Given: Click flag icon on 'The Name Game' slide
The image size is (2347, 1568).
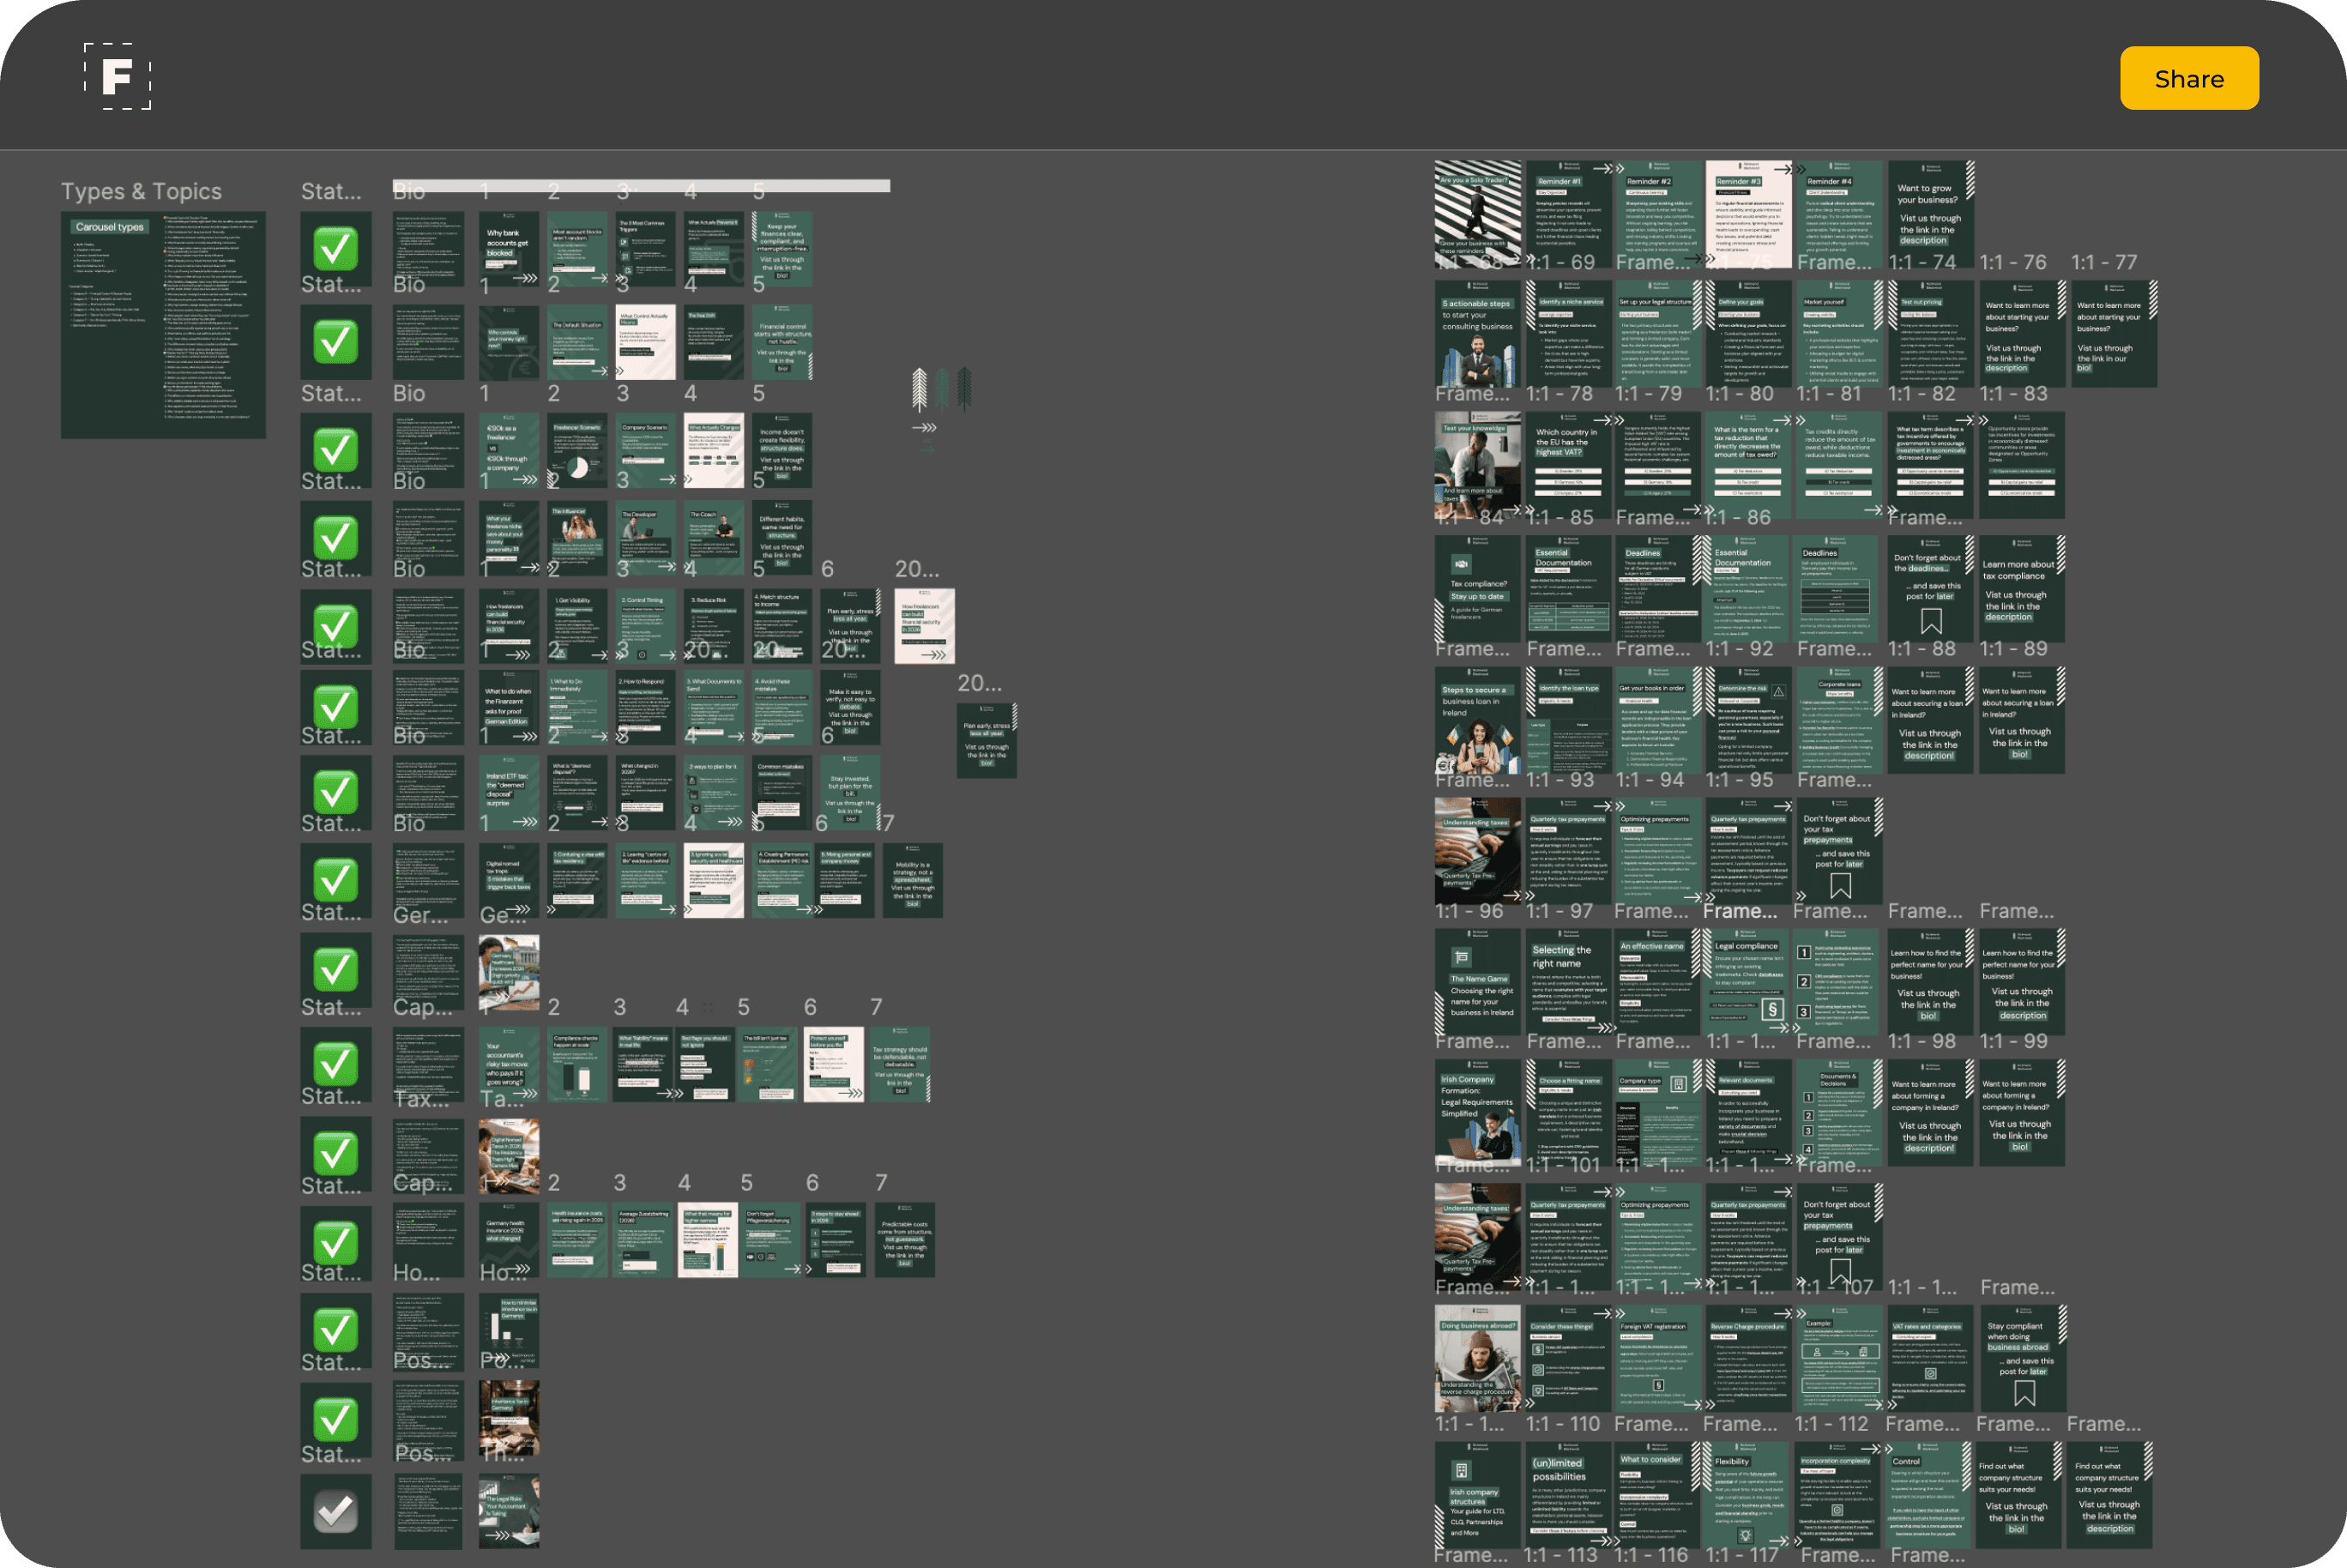Looking at the screenshot, I should [1461, 956].
